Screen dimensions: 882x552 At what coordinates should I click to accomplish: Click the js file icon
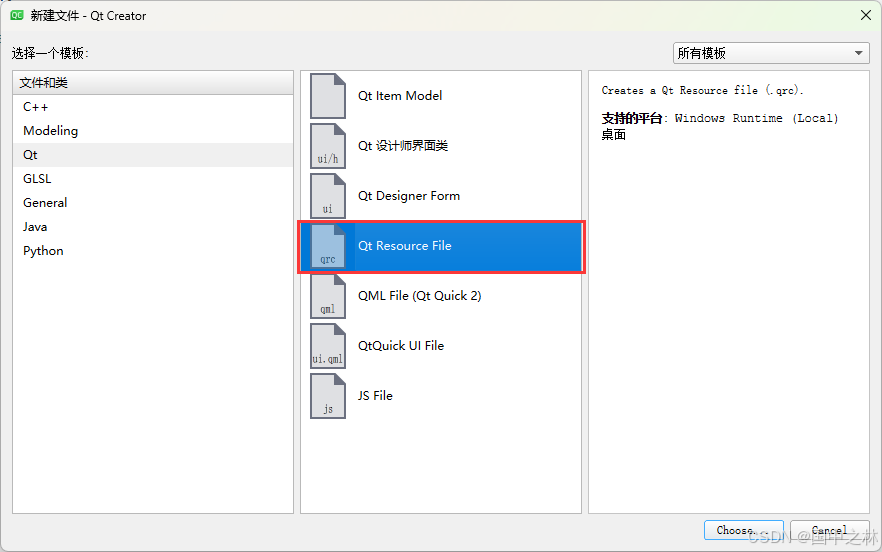(328, 396)
